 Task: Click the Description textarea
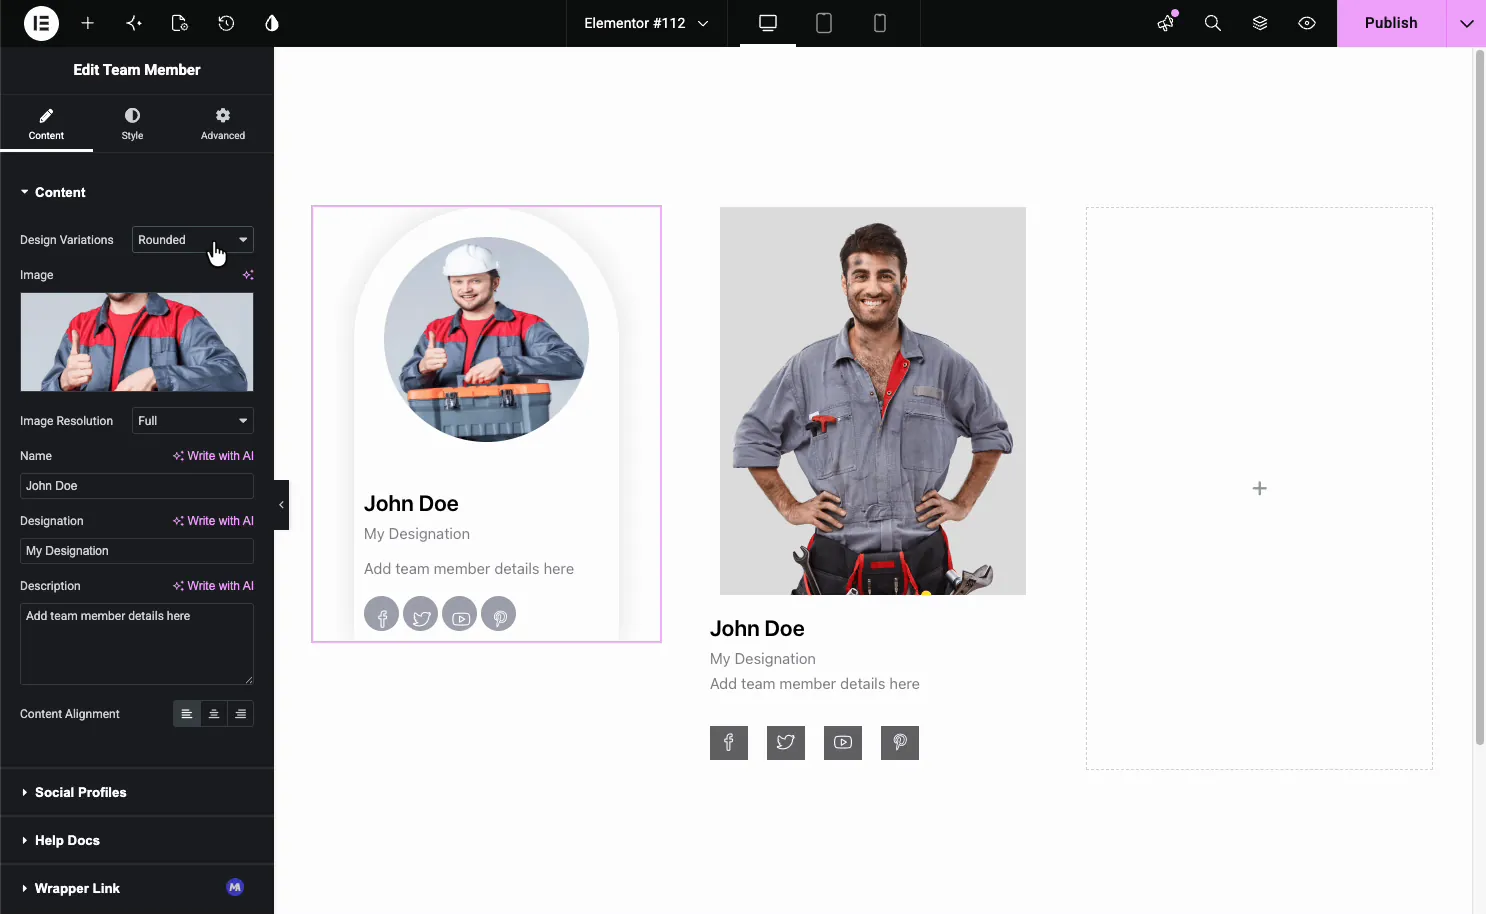(x=137, y=643)
